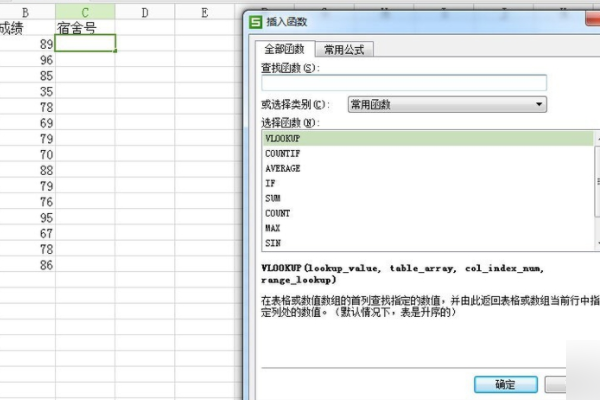Screen dimensions: 600x400
Task: Select IF in the function list
Action: click(x=428, y=183)
